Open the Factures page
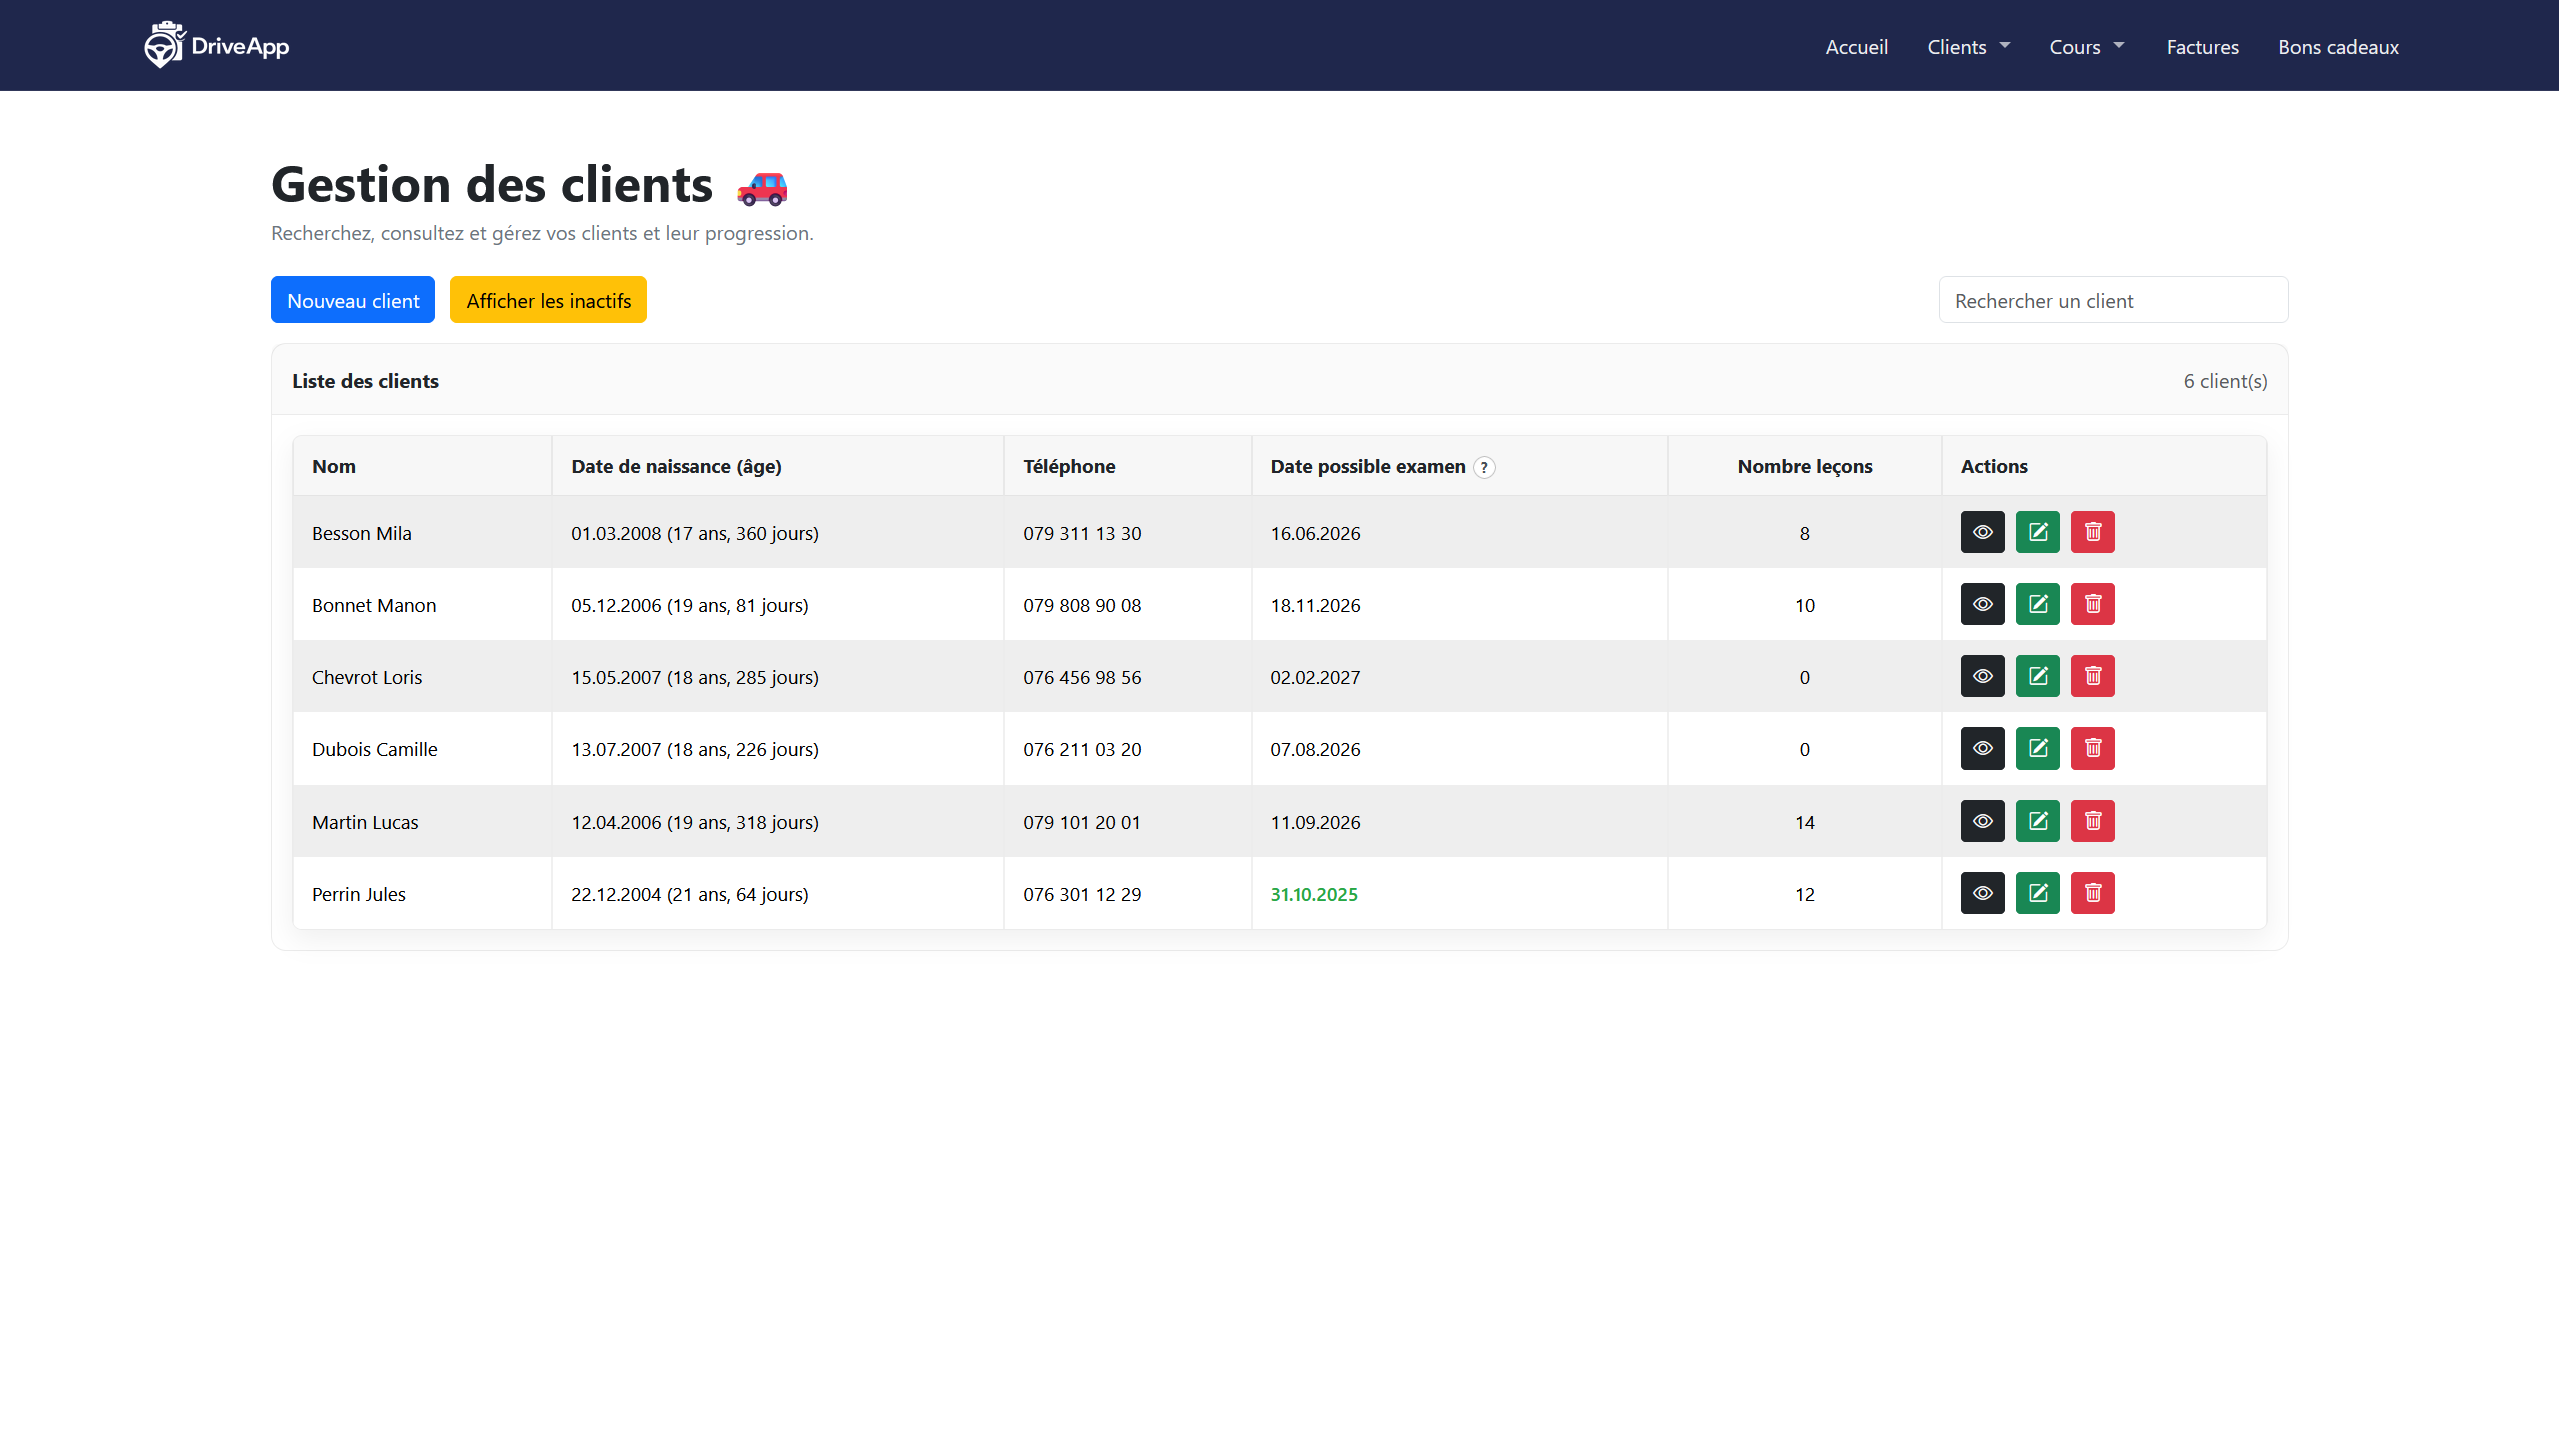This screenshot has width=2559, height=1439. pyautogui.click(x=2202, y=47)
